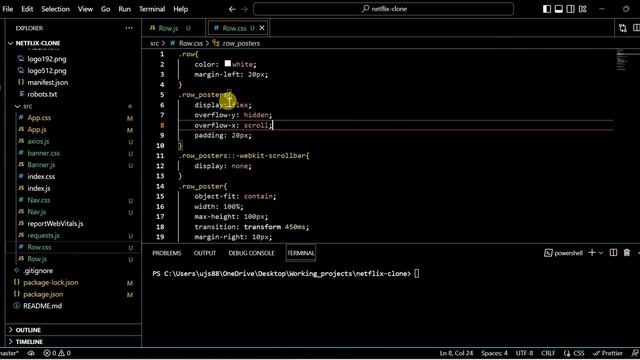This screenshot has width=640, height=360.
Task: Click the CRLF end of line indicator
Action: pos(548,353)
